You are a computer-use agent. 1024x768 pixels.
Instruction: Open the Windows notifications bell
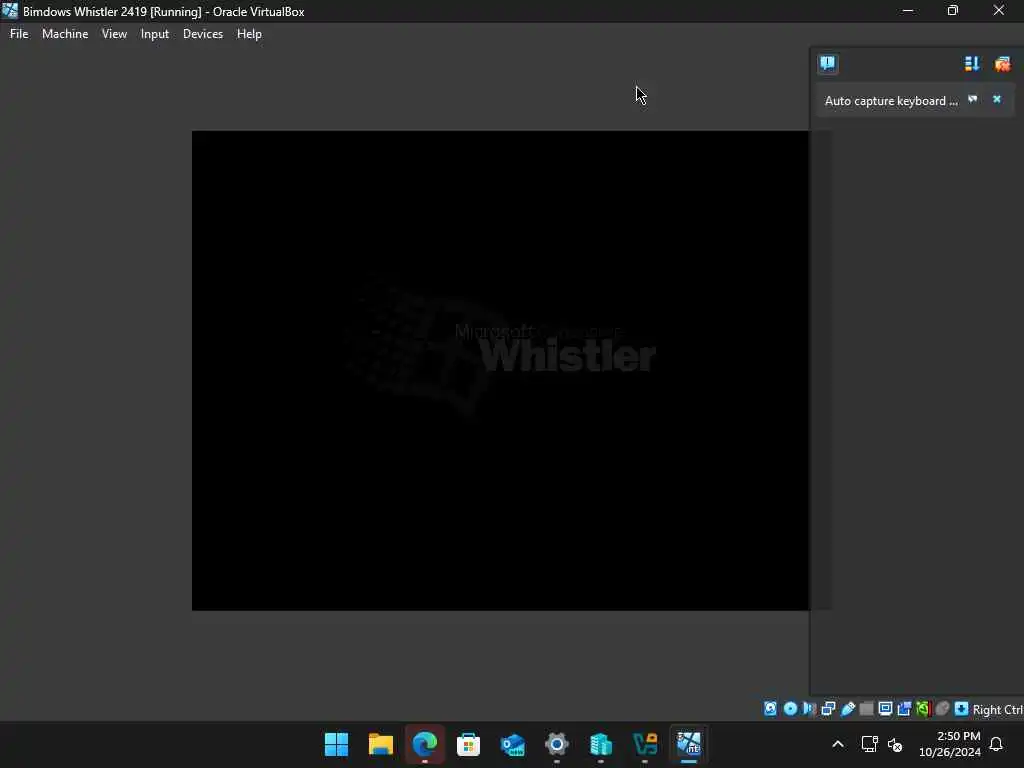click(996, 744)
